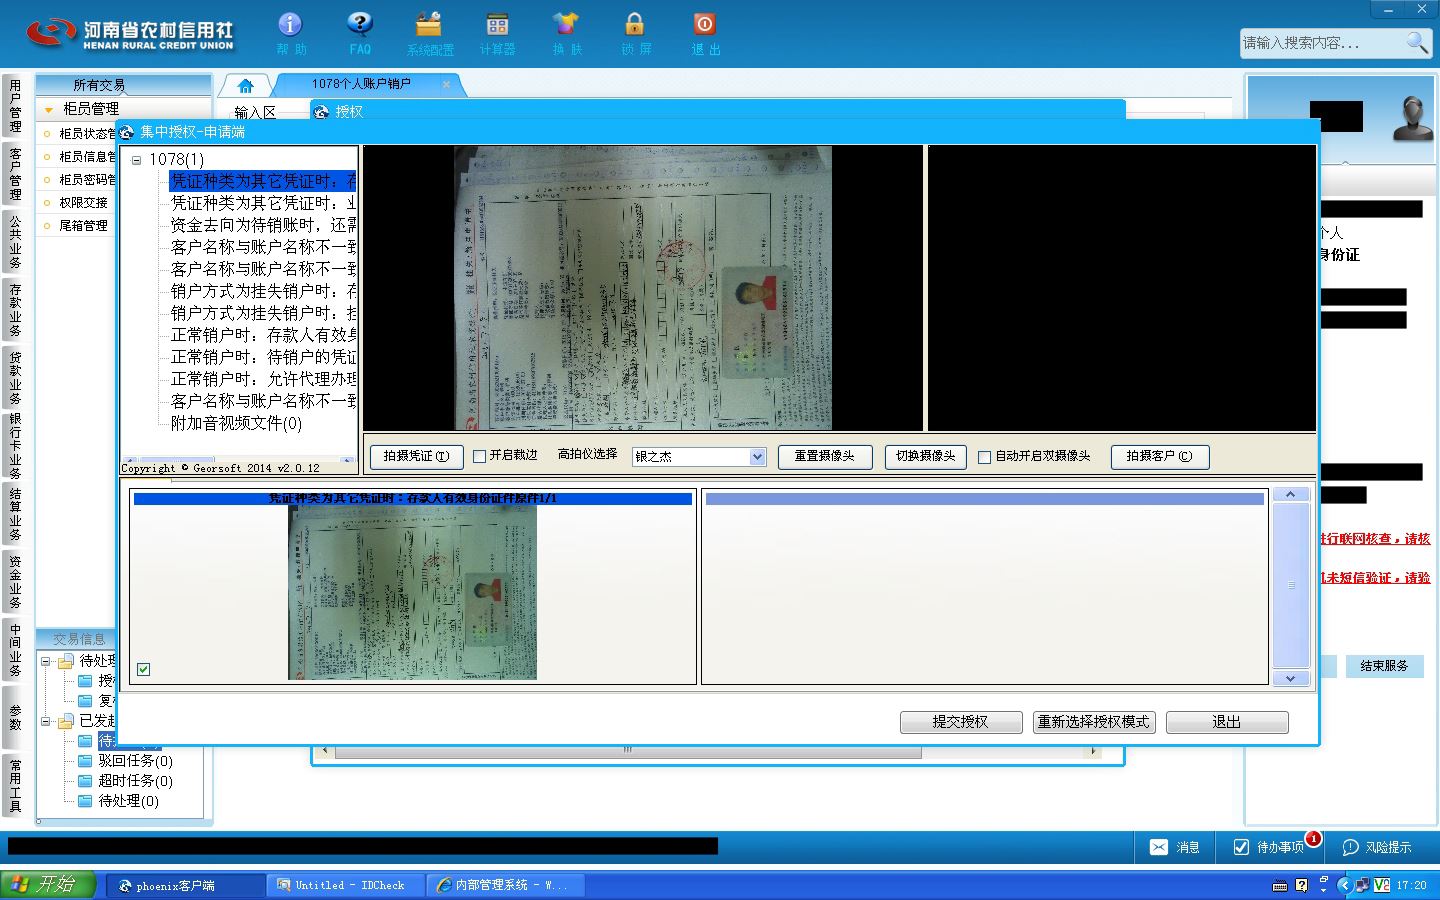This screenshot has height=900, width=1440.
Task: Open the 存款业务 side tab
Action: pyautogui.click(x=14, y=309)
